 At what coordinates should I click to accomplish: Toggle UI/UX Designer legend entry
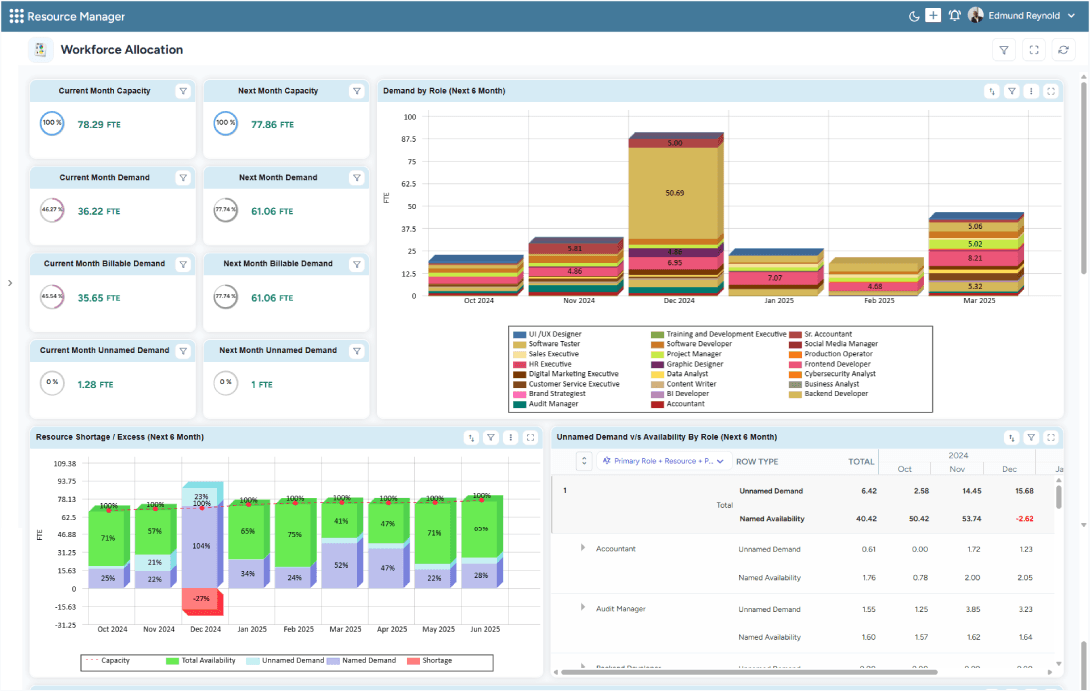pyautogui.click(x=548, y=334)
